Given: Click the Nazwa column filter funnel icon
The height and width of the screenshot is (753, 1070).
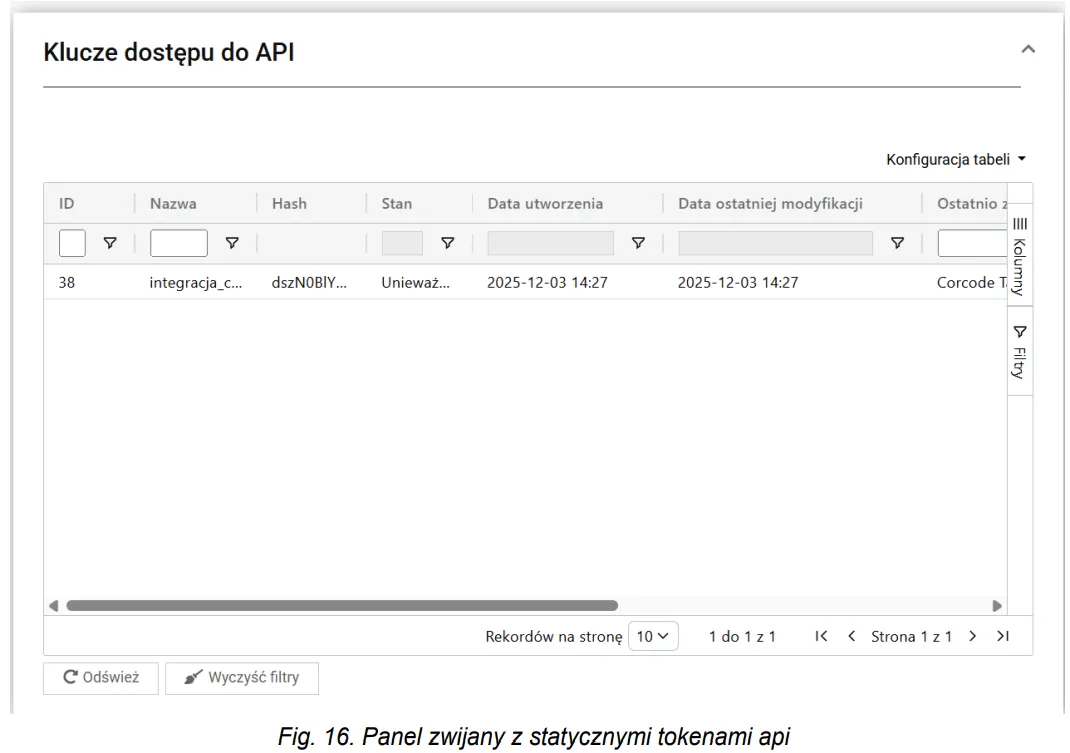Looking at the screenshot, I should click(232, 243).
